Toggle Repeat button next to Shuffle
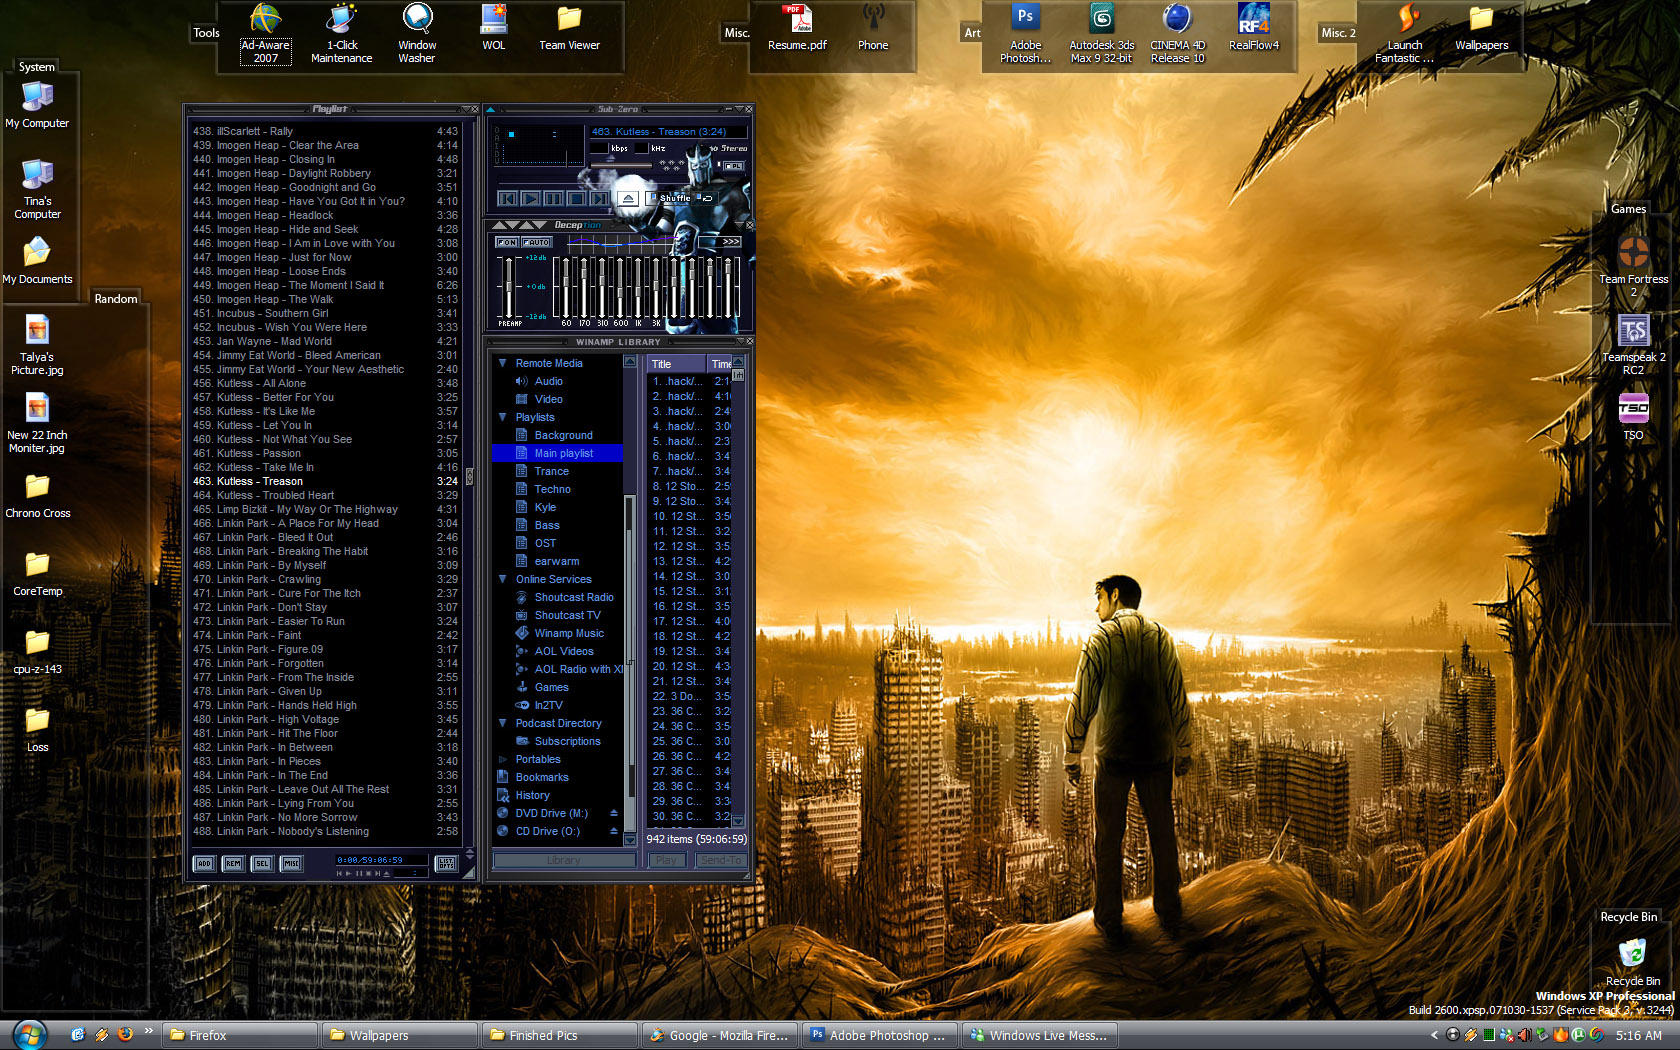The height and width of the screenshot is (1050, 1680). click(x=706, y=198)
